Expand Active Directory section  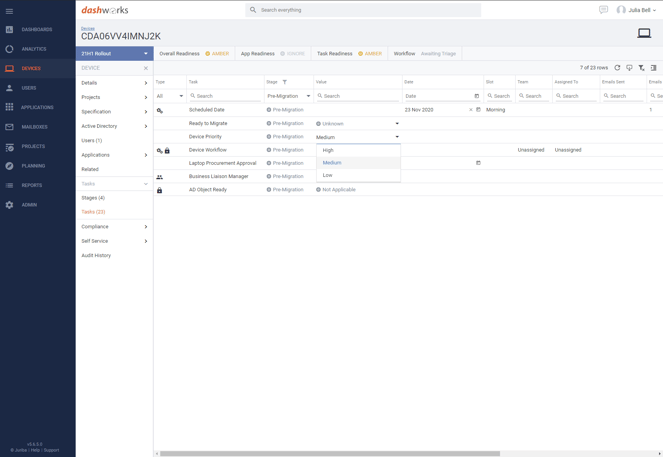115,126
